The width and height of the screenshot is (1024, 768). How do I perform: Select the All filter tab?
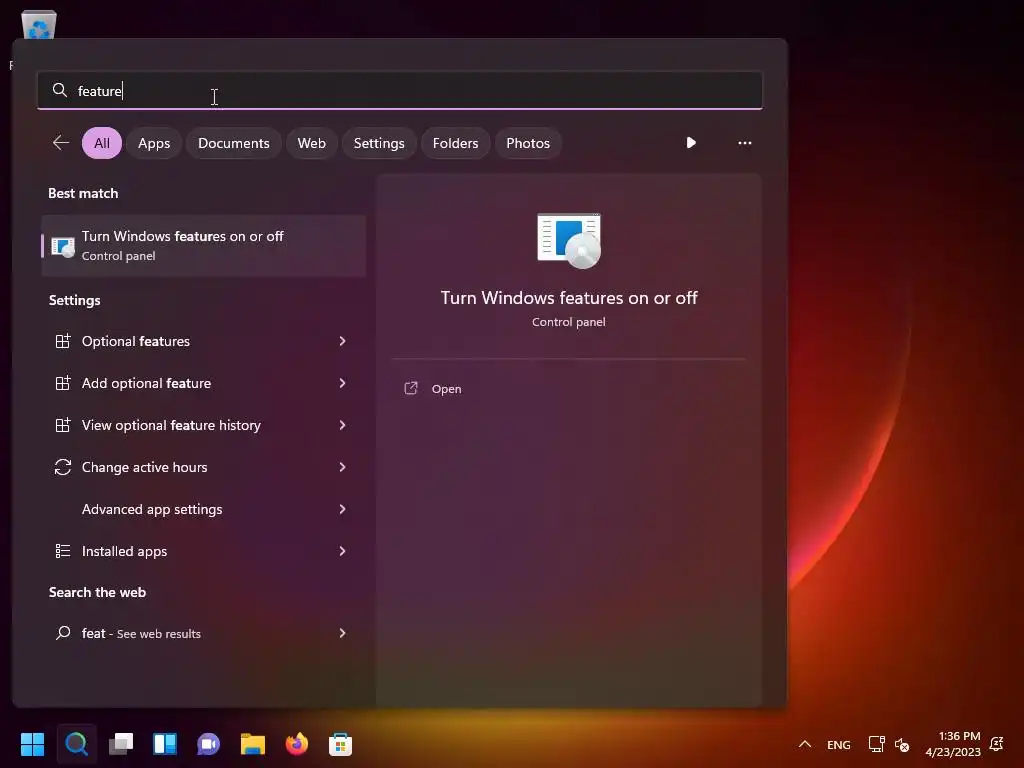pyautogui.click(x=102, y=143)
